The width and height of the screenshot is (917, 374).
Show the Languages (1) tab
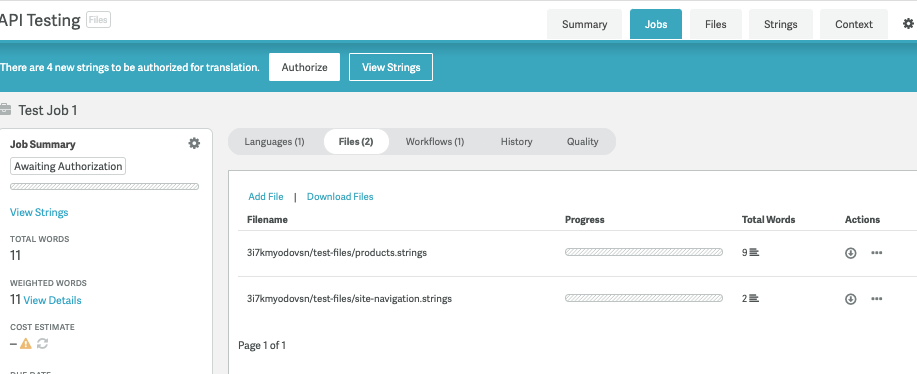pos(274,141)
